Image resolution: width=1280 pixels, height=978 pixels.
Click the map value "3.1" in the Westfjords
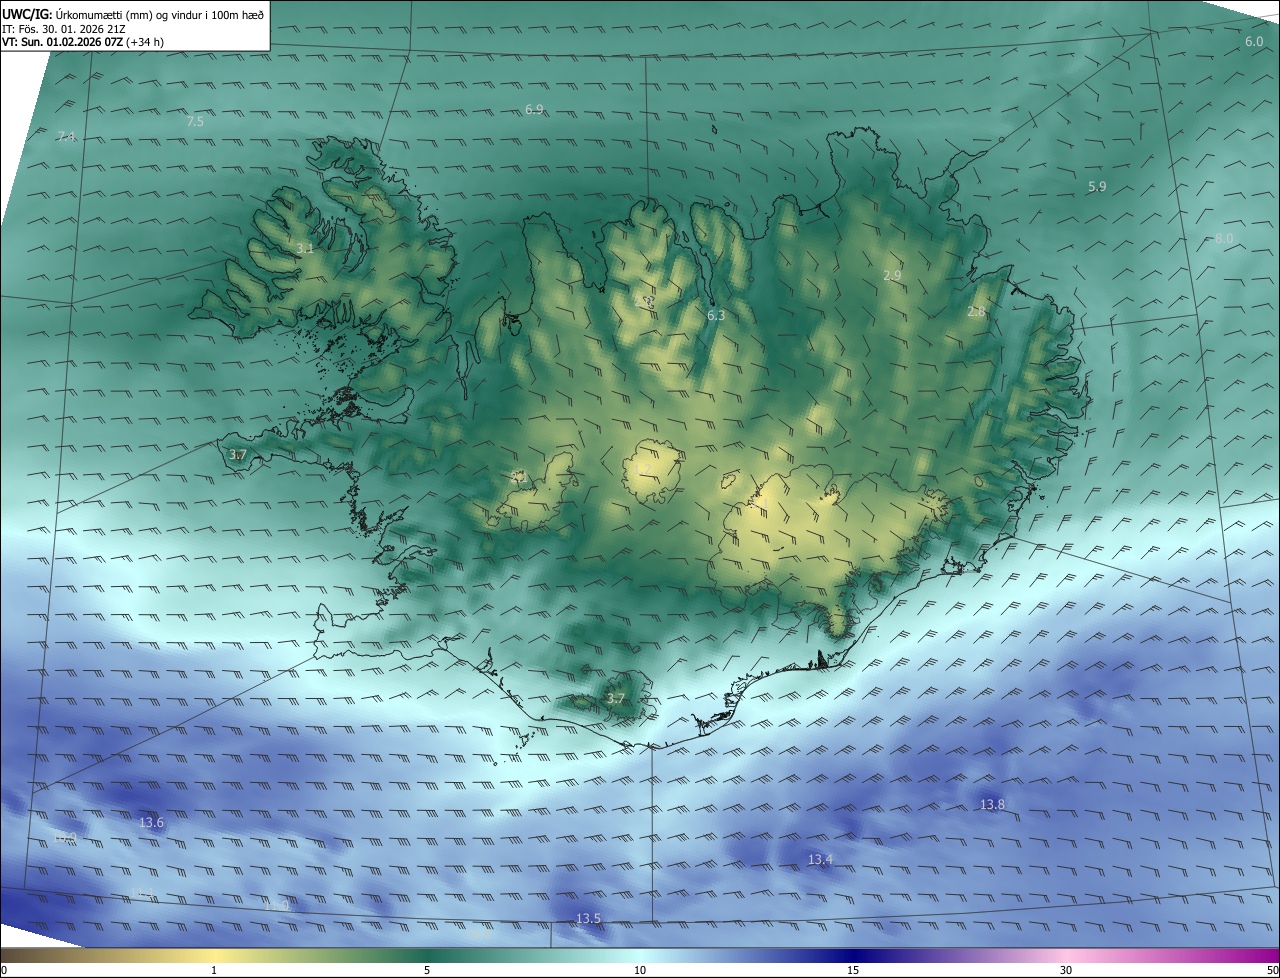tap(305, 248)
